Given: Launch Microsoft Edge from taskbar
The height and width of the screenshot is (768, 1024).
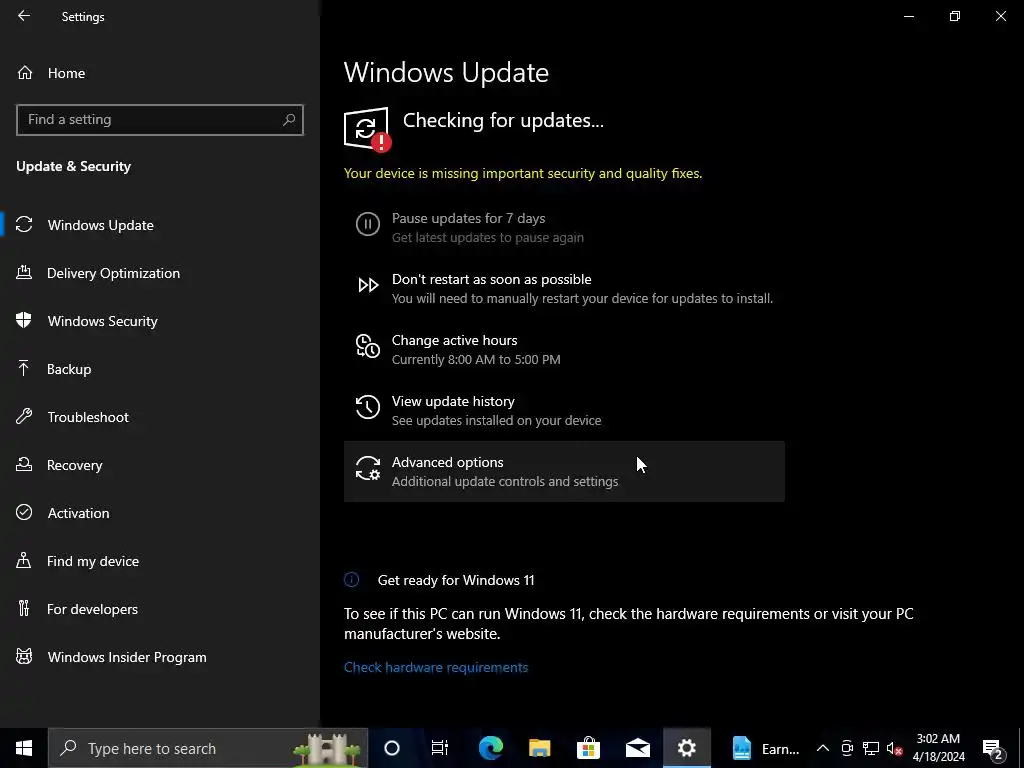Looking at the screenshot, I should (490, 748).
